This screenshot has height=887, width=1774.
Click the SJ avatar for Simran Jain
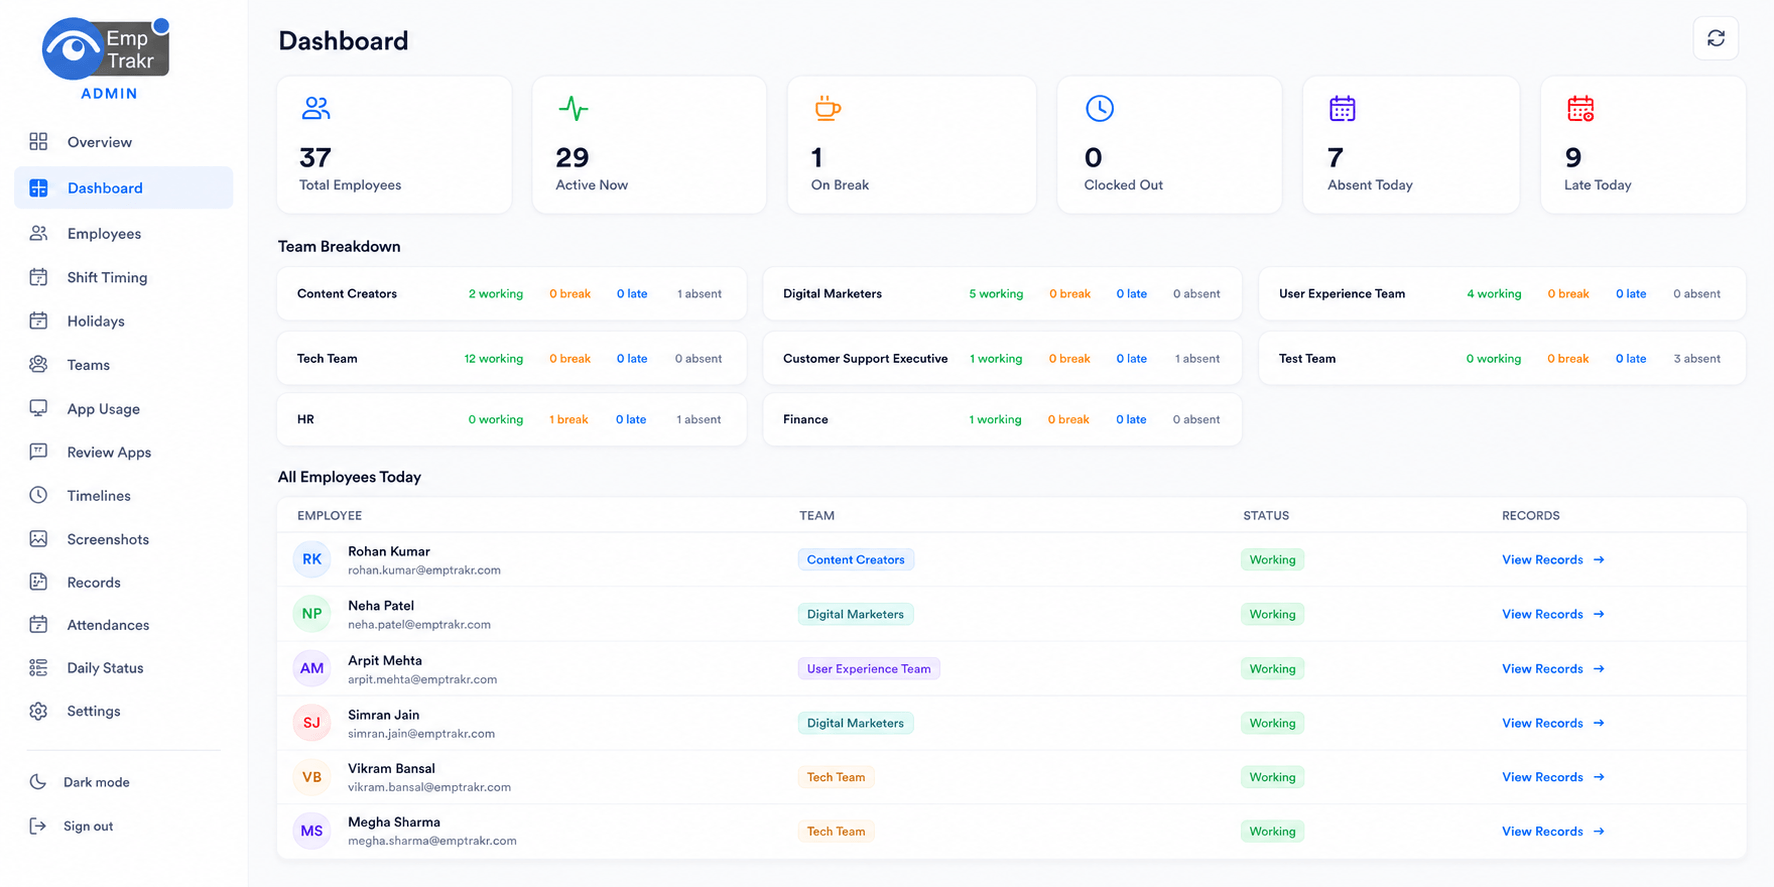coord(312,722)
